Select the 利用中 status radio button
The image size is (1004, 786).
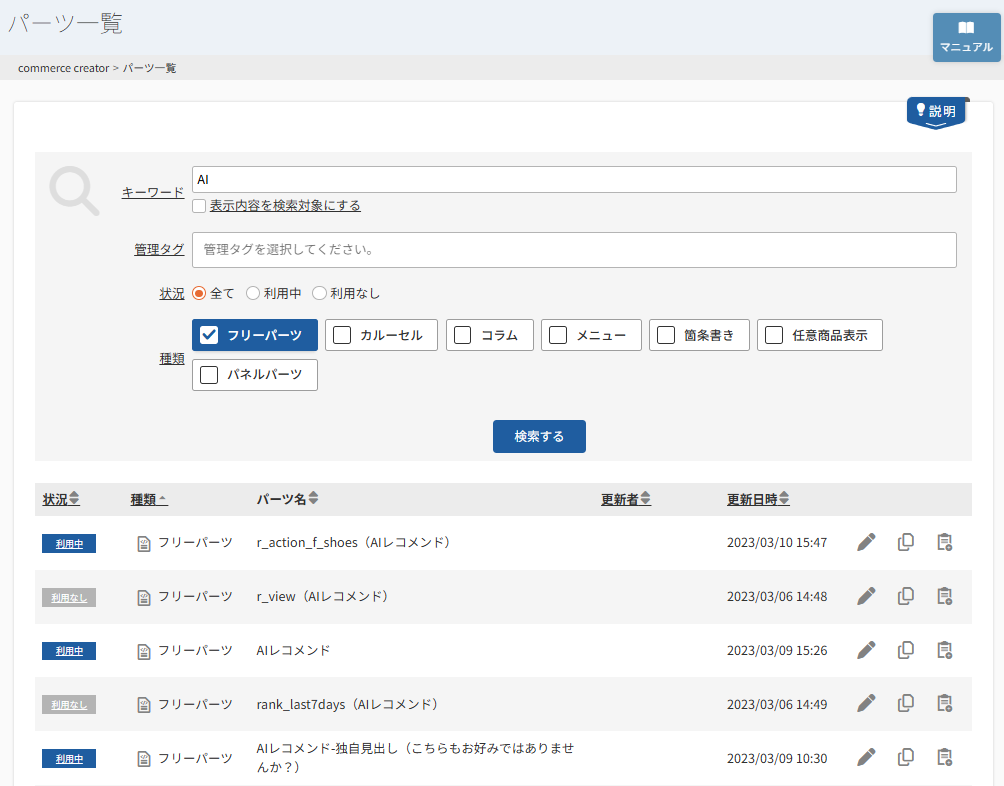click(253, 294)
